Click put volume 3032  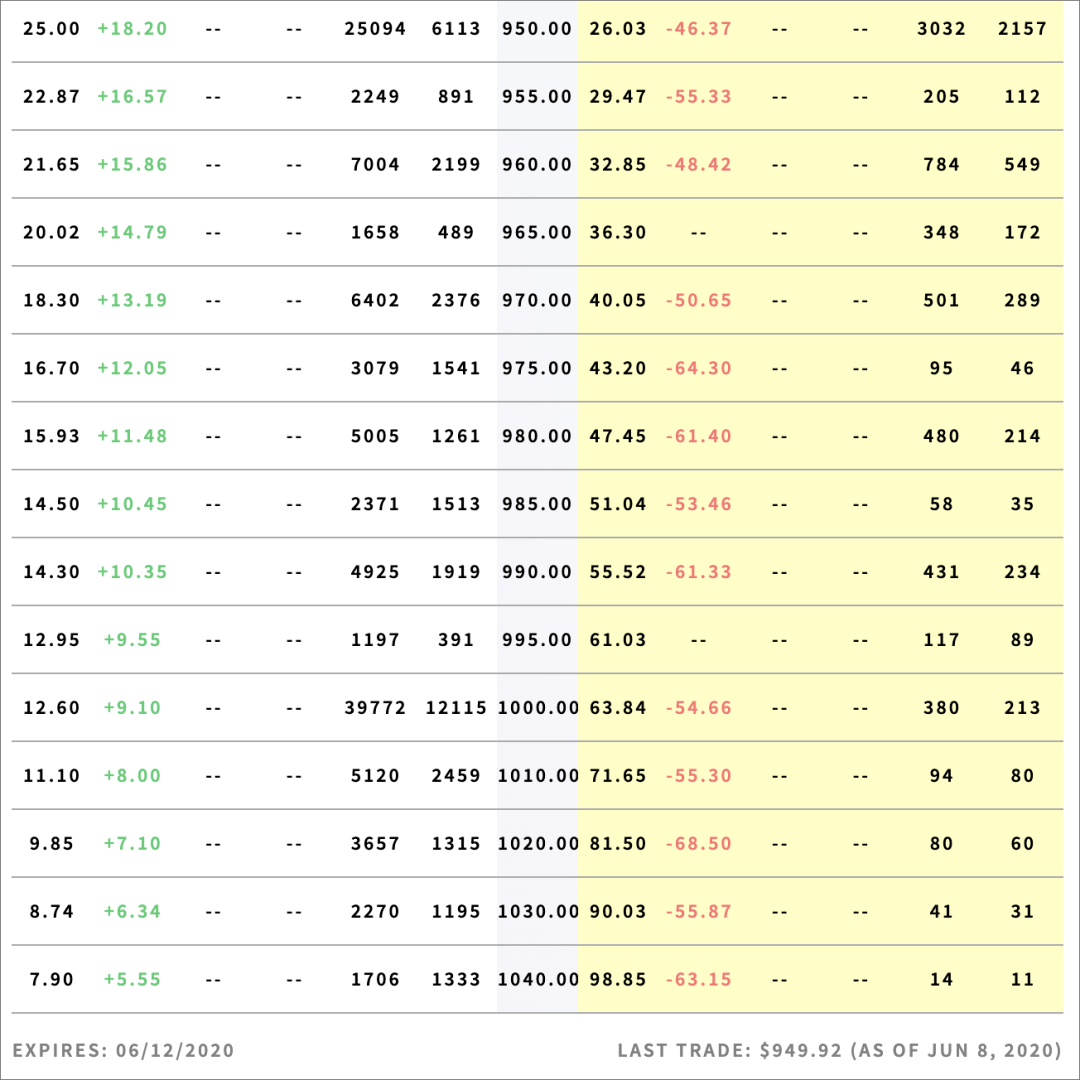(941, 29)
